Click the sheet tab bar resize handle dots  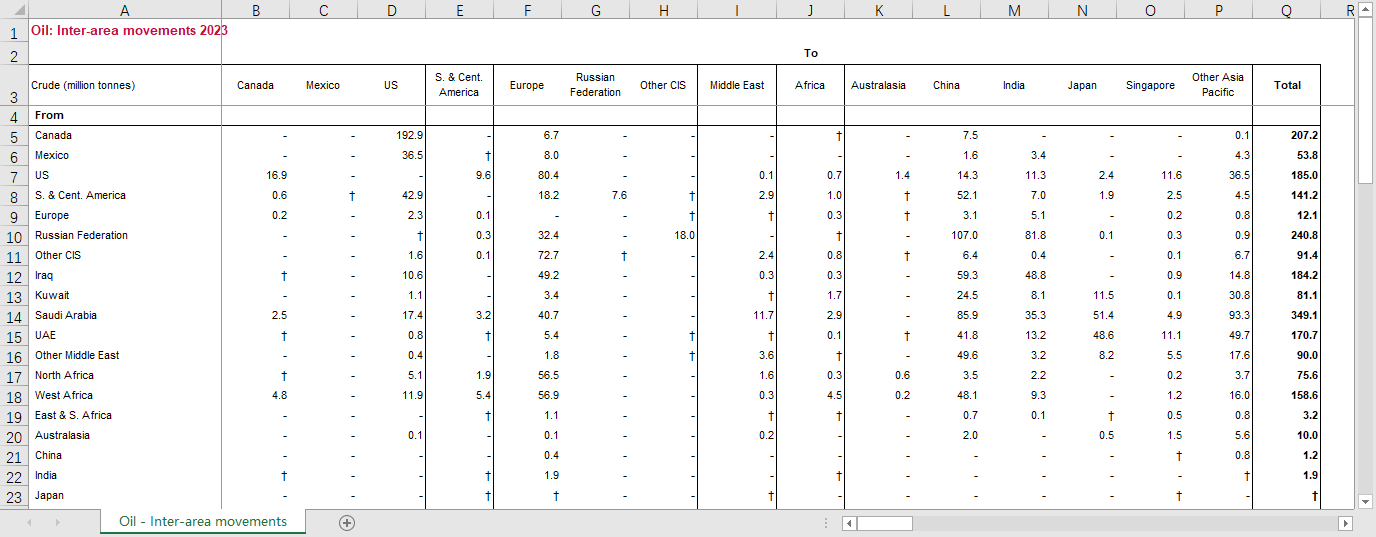pyautogui.click(x=826, y=522)
